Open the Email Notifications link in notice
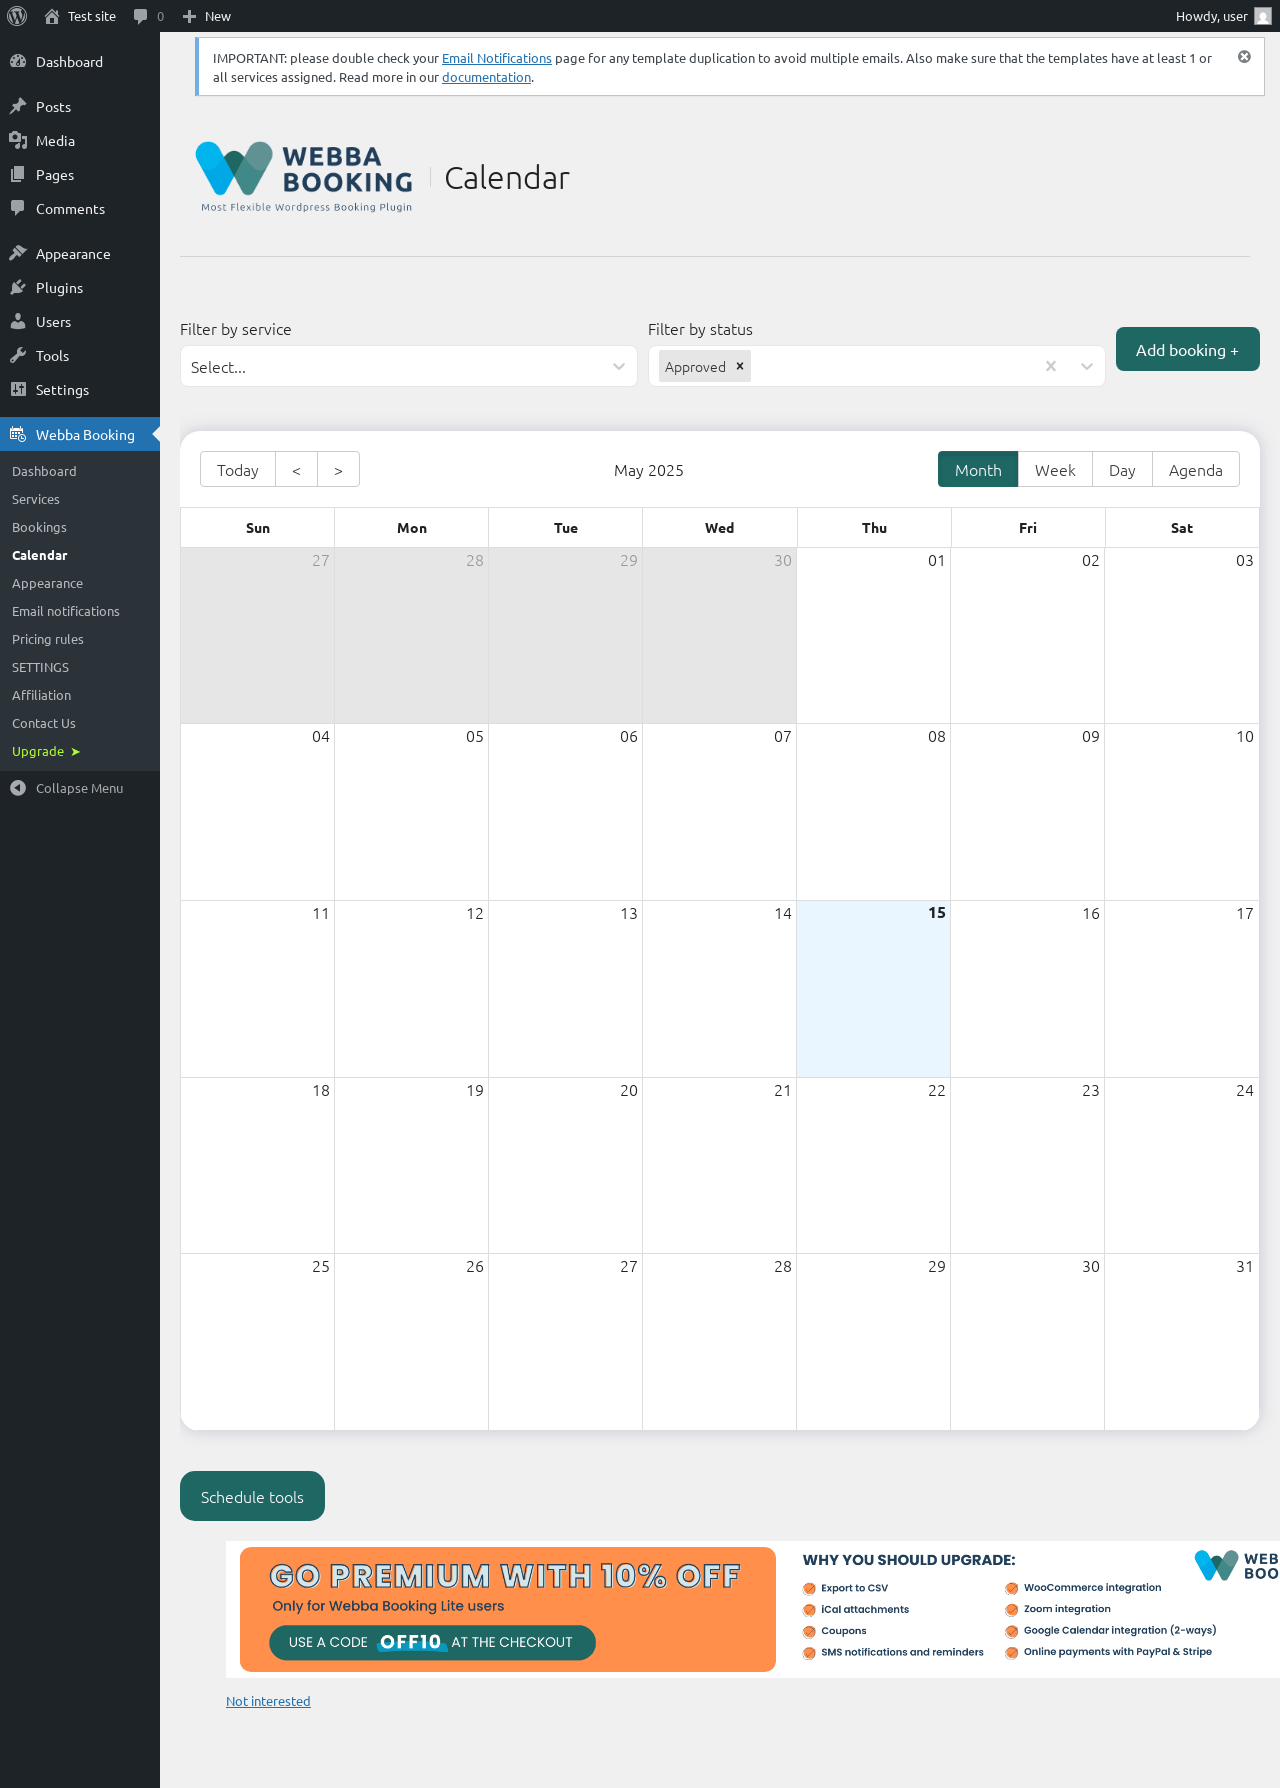The image size is (1280, 1788). [x=497, y=58]
